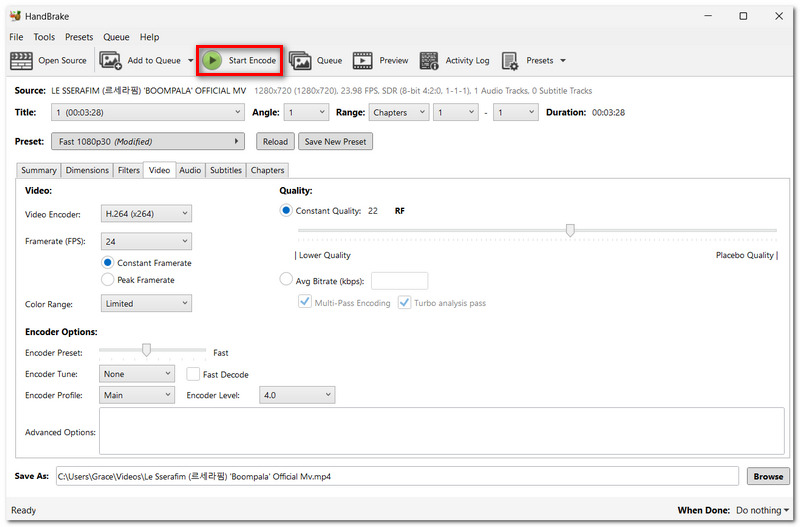This screenshot has height=527, width=800.
Task: Open the Video Encoder H.264 dropdown
Action: [146, 214]
